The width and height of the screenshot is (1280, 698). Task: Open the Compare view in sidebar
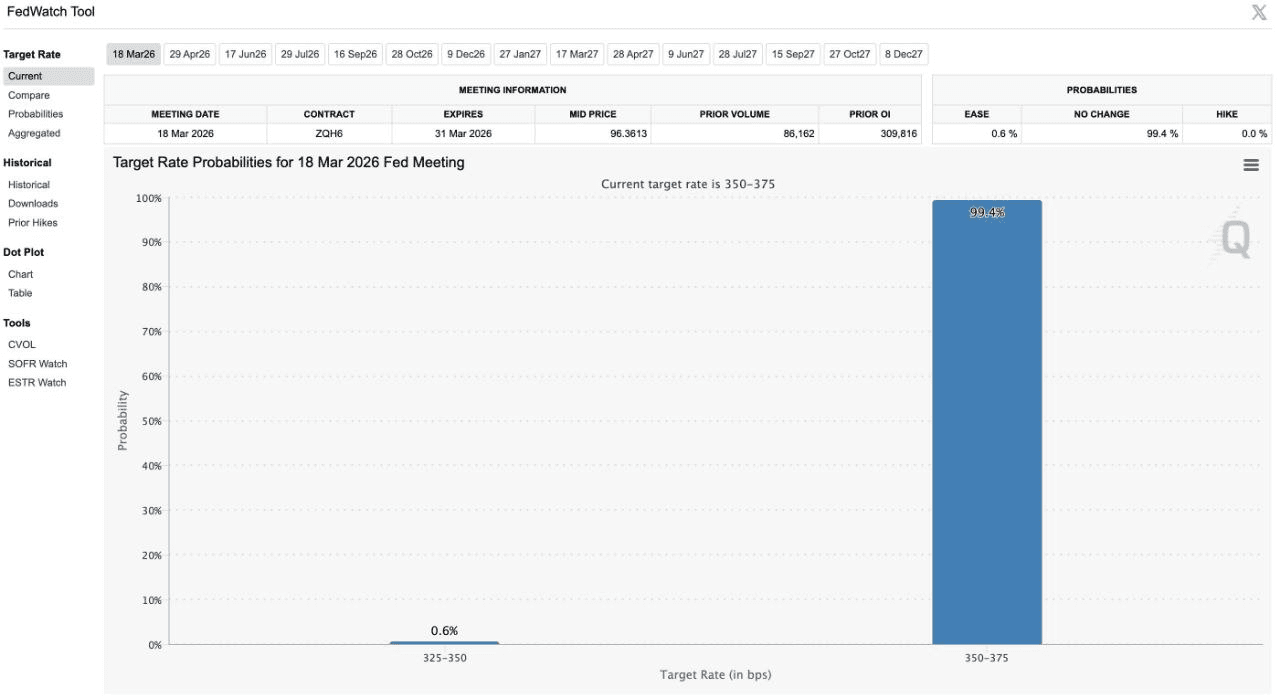[x=29, y=95]
